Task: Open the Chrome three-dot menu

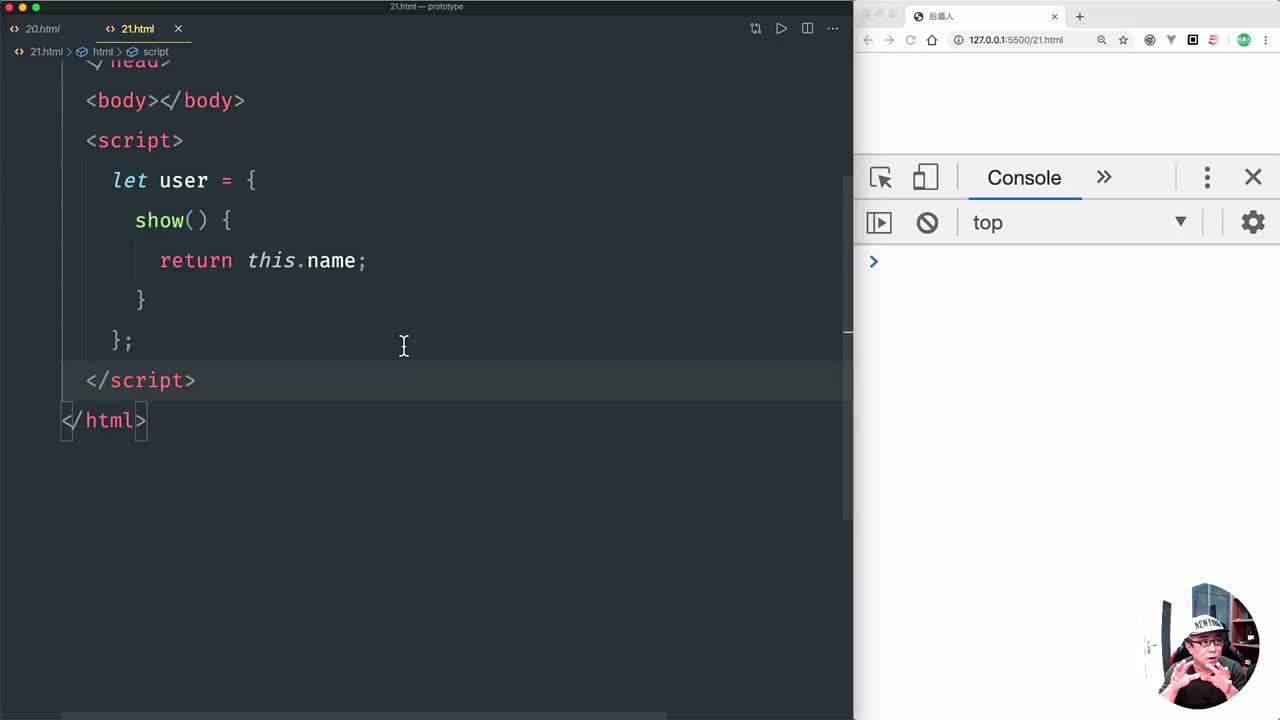Action: (1266, 40)
